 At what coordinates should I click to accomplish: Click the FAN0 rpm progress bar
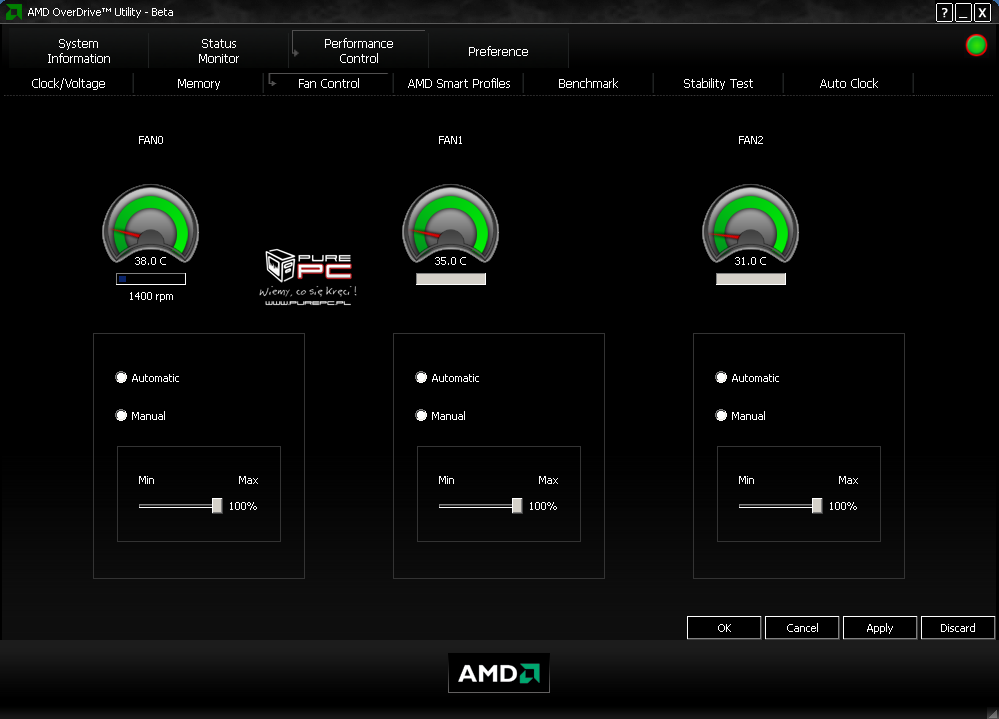[151, 279]
